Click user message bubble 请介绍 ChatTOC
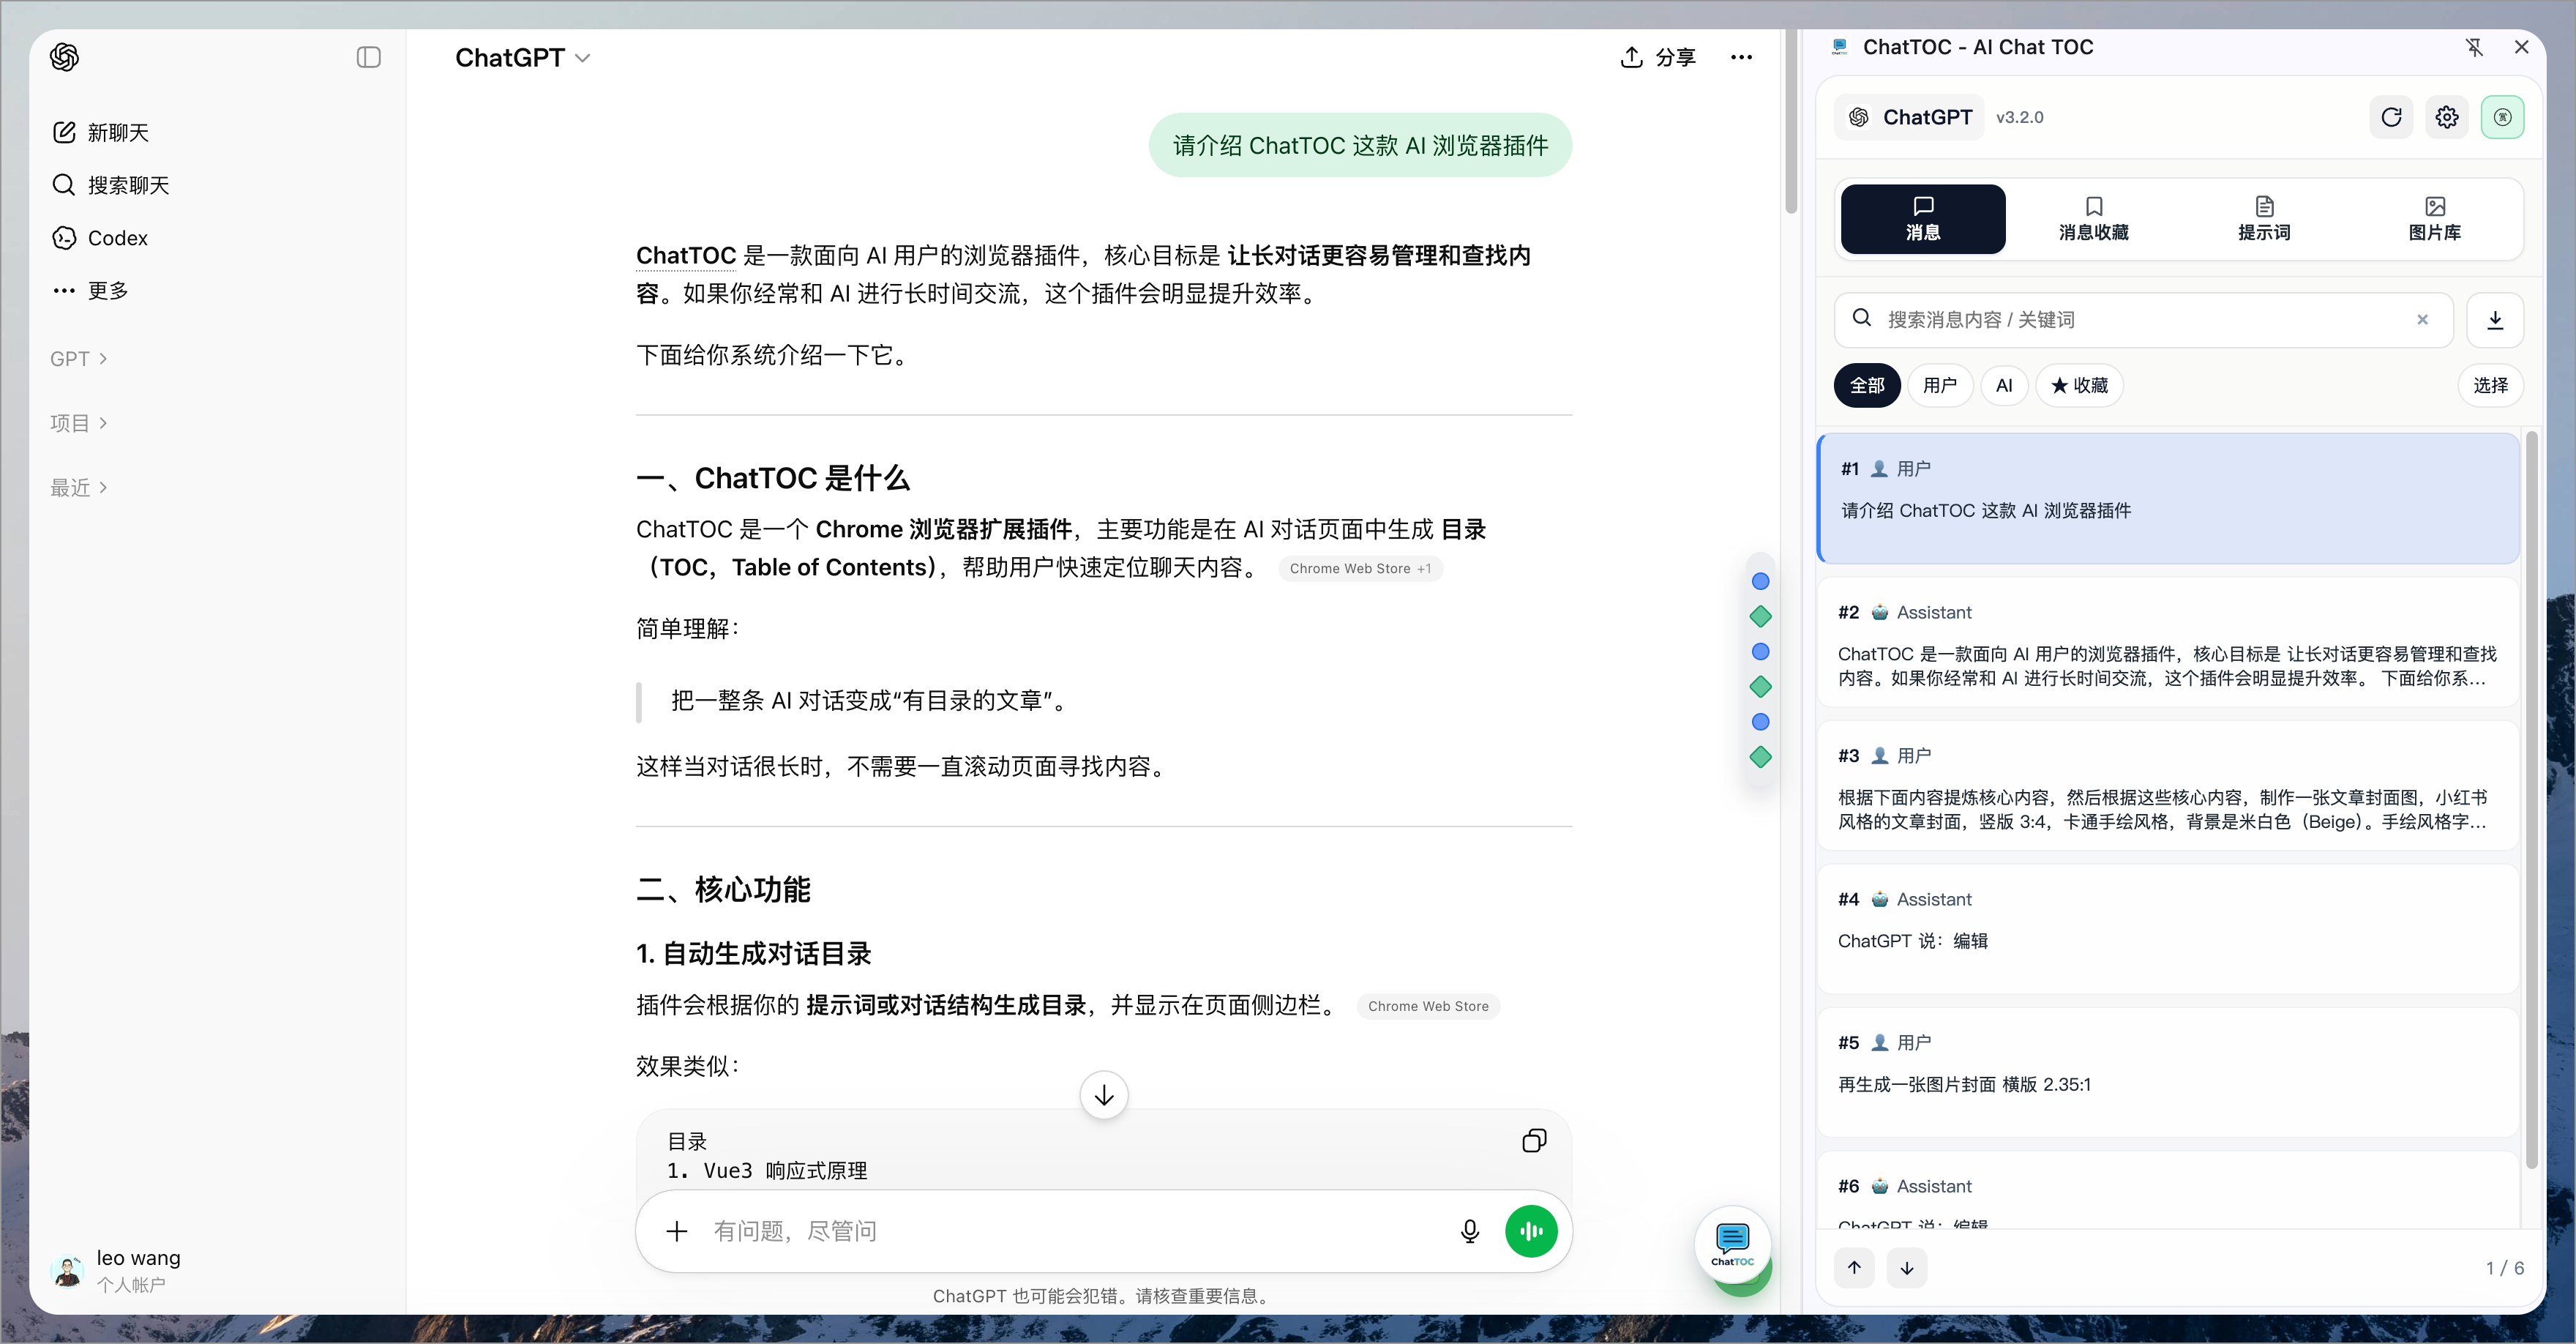The image size is (2576, 1344). [x=1360, y=146]
